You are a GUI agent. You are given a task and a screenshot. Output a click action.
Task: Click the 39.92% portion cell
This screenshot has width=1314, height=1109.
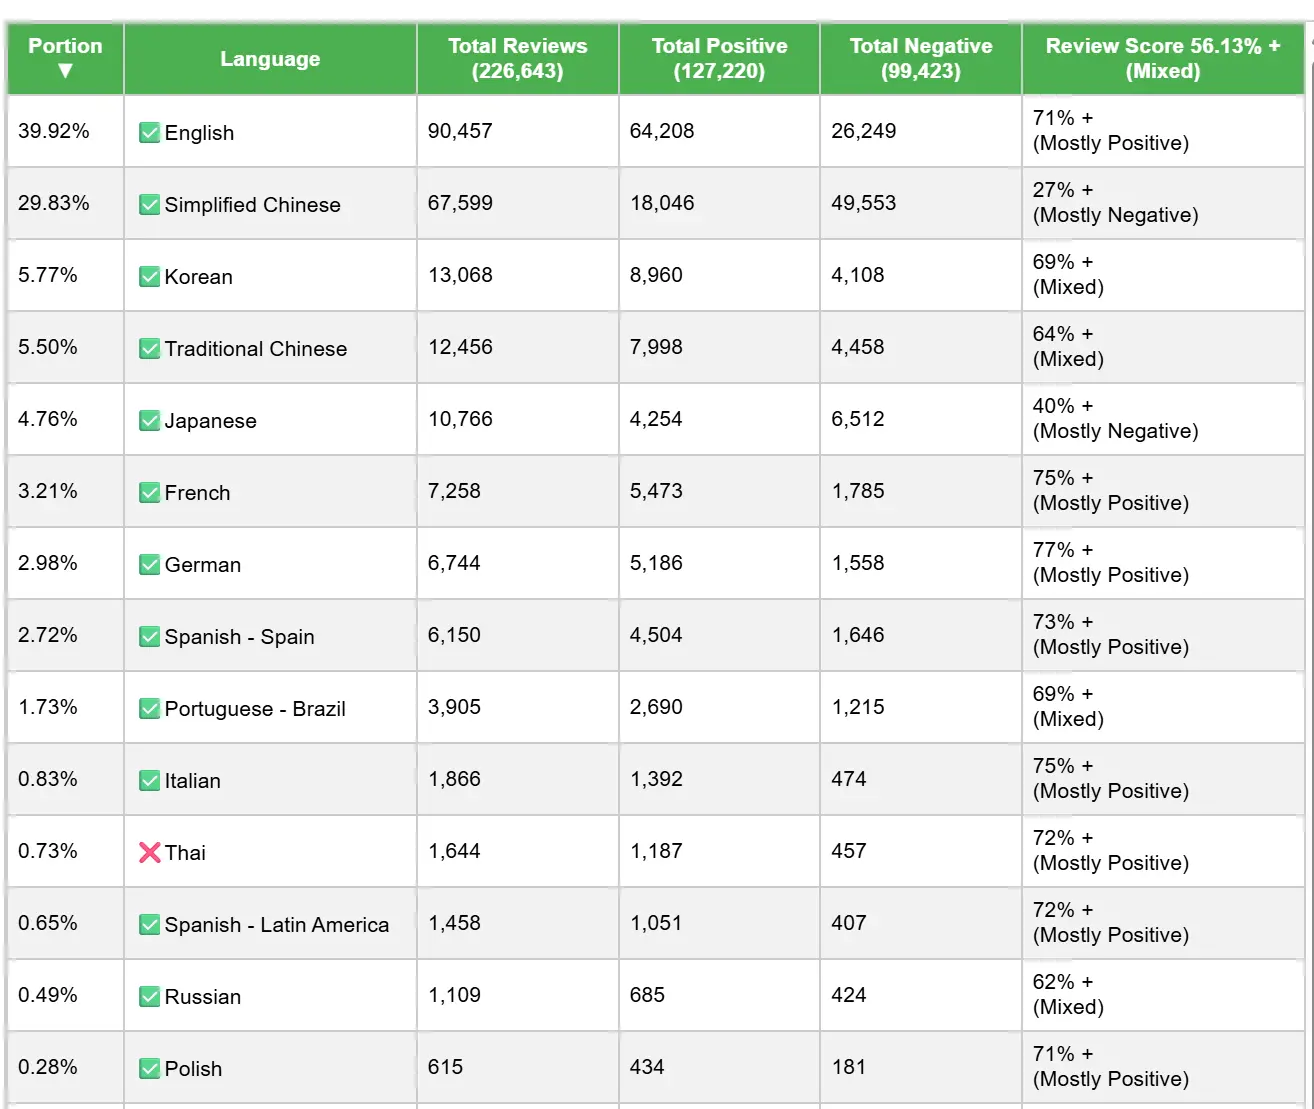tap(65, 131)
